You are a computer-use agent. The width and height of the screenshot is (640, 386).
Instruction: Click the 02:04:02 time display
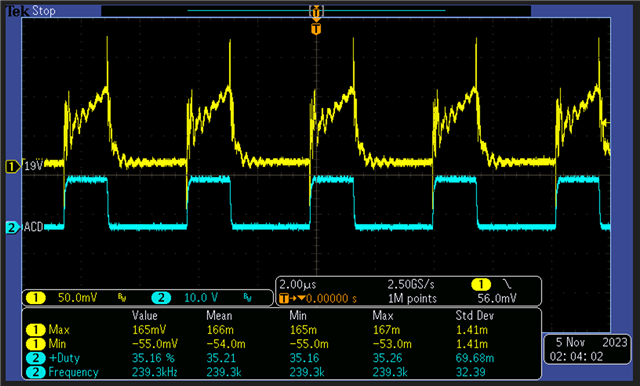(576, 357)
